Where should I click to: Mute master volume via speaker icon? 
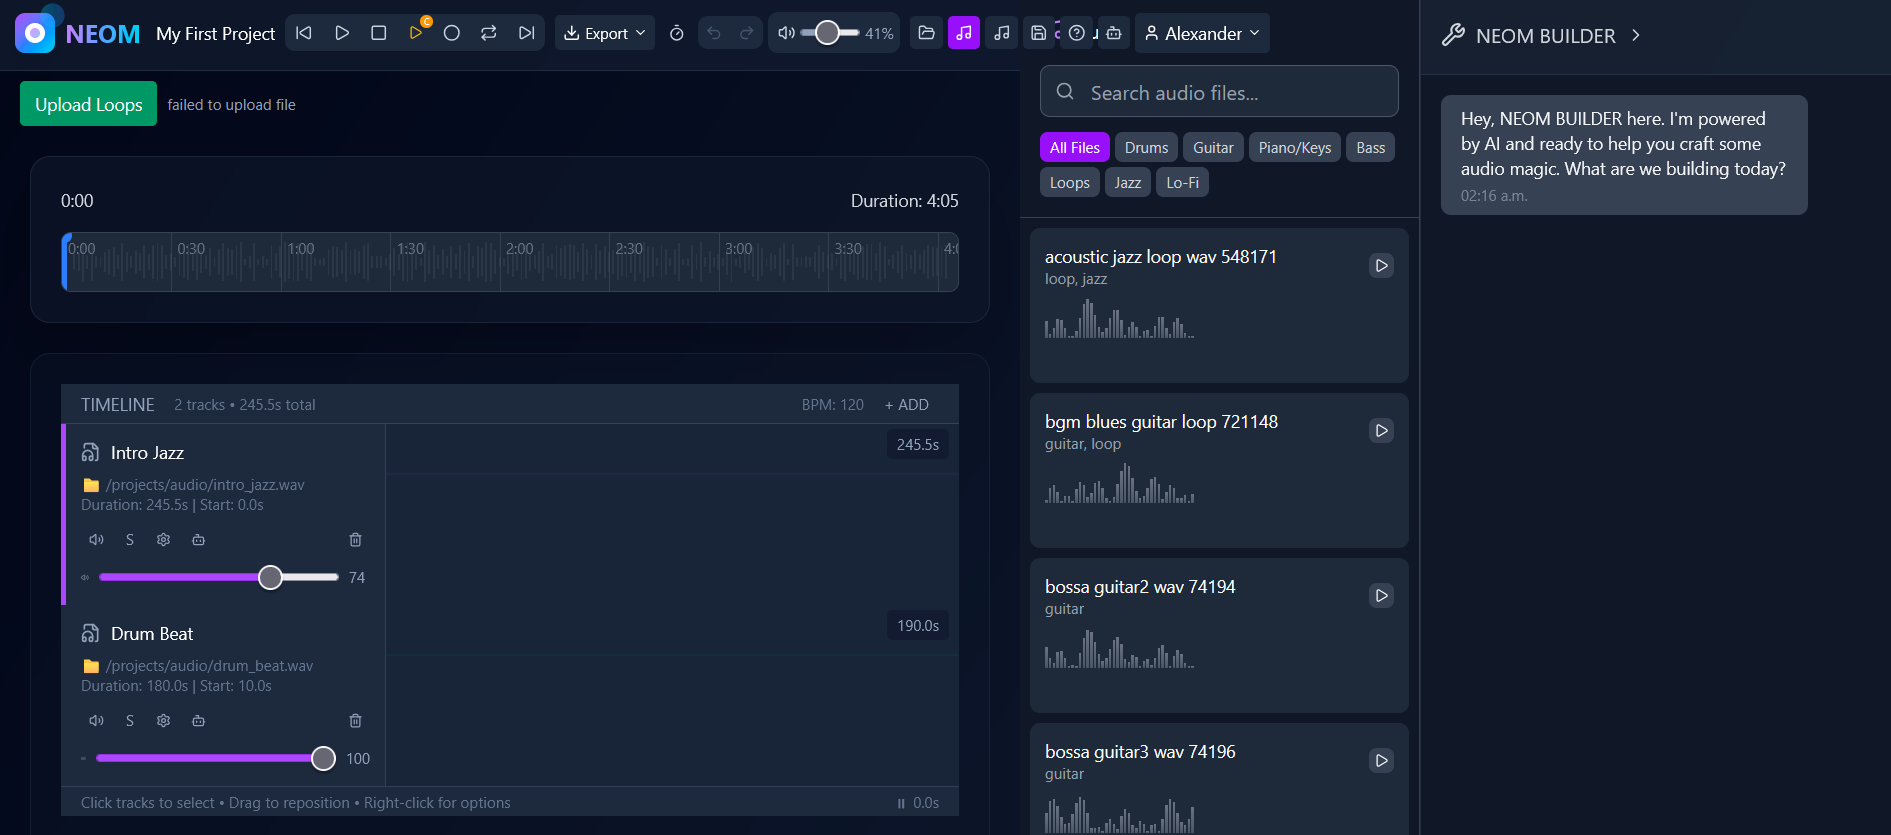pos(786,33)
